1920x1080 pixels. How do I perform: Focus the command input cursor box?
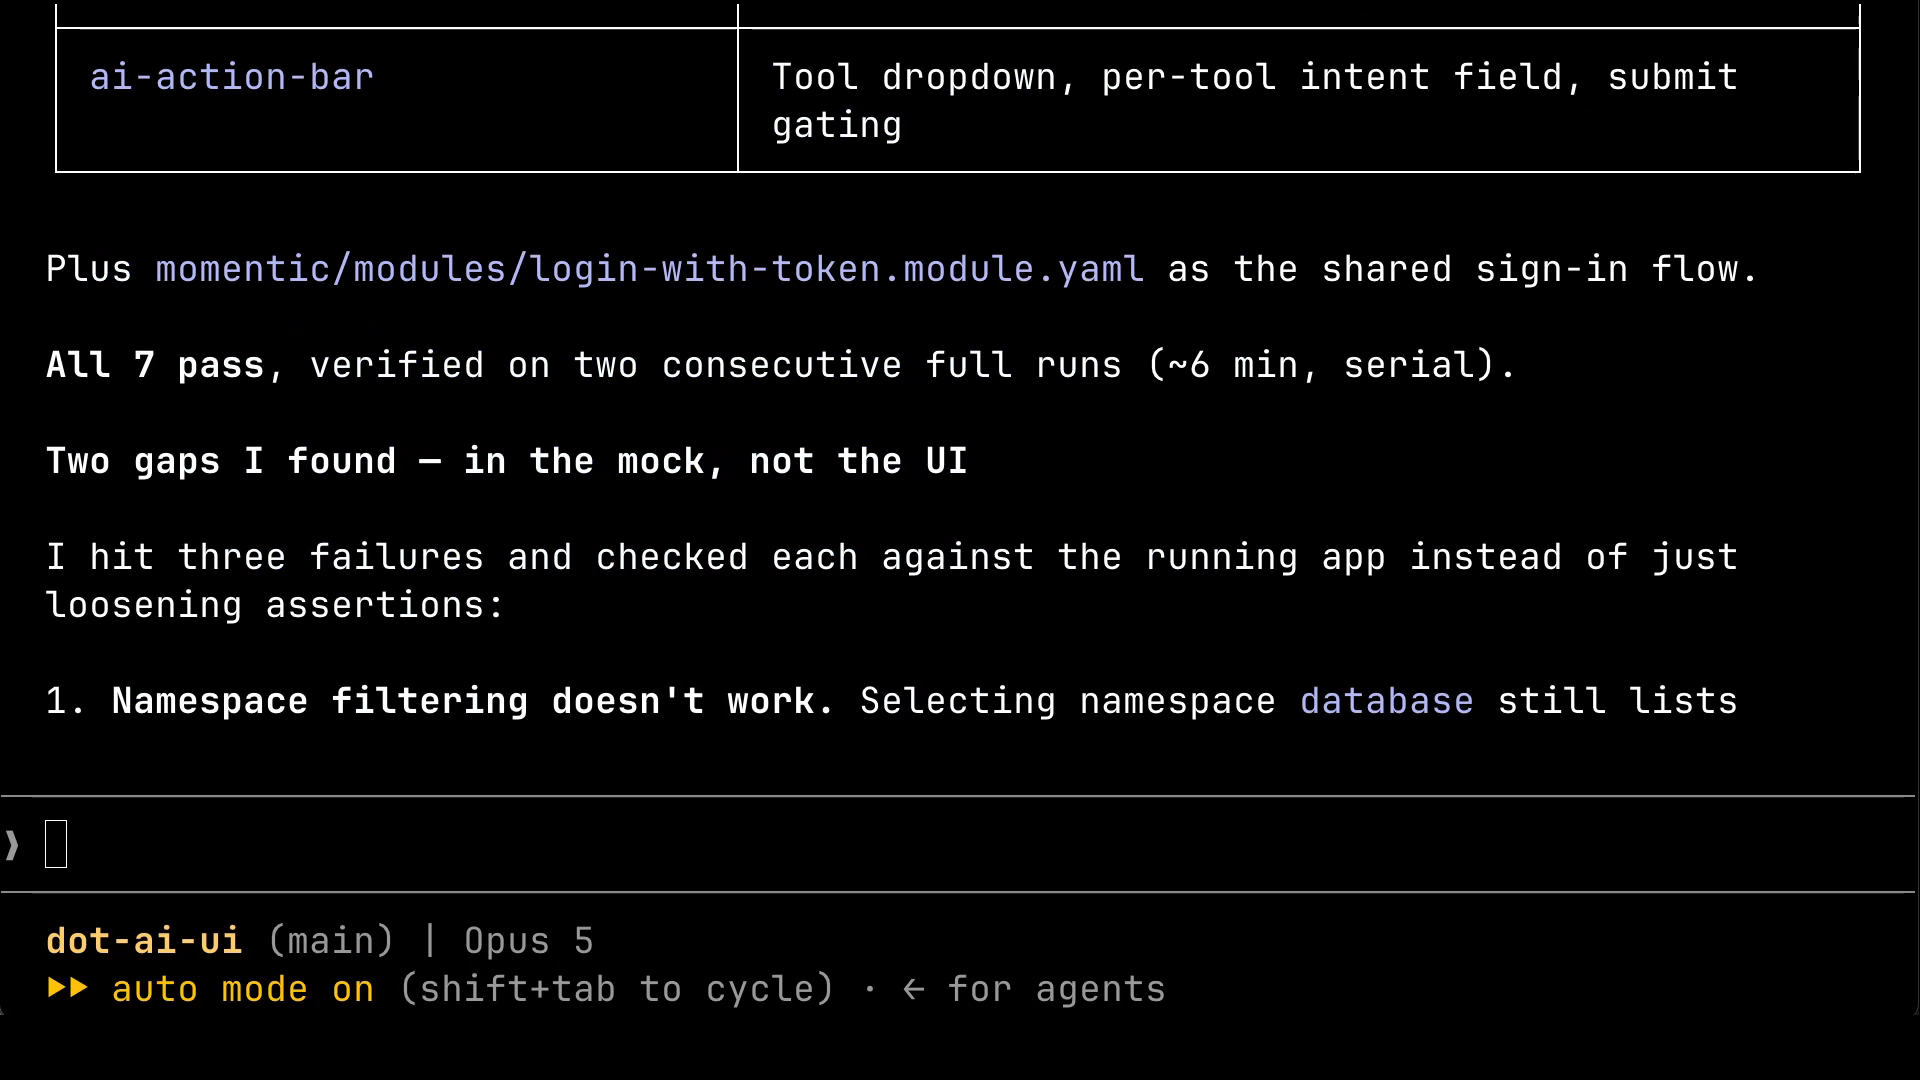pos(56,844)
